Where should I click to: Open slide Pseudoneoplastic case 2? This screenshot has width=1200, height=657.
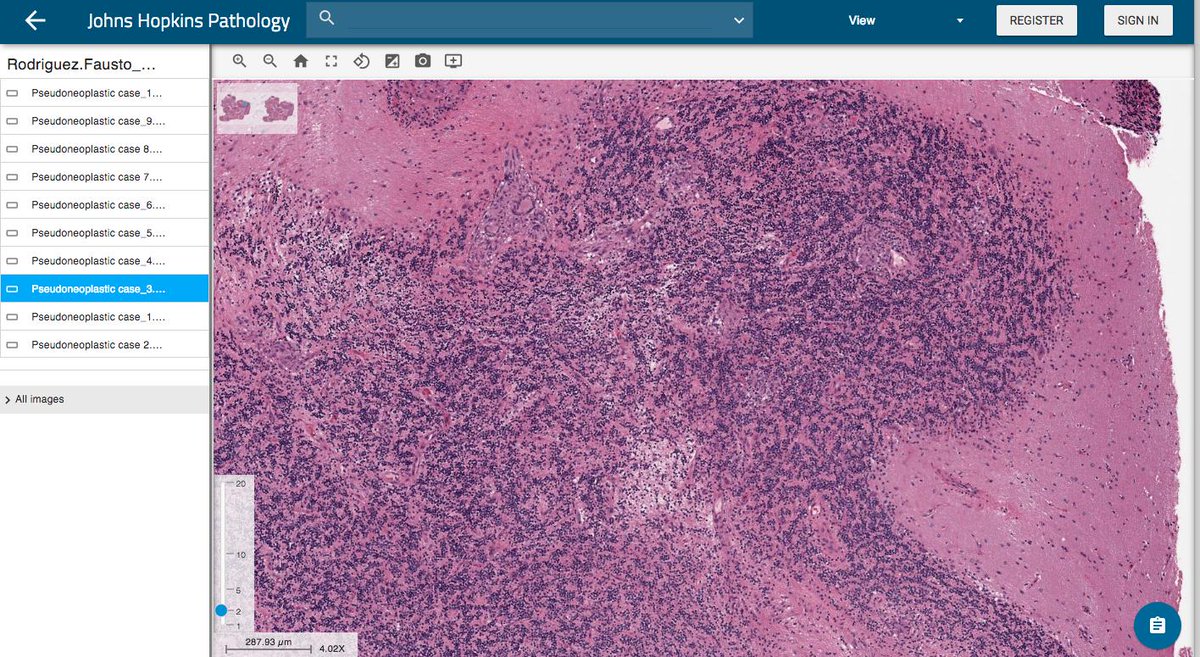tap(105, 345)
